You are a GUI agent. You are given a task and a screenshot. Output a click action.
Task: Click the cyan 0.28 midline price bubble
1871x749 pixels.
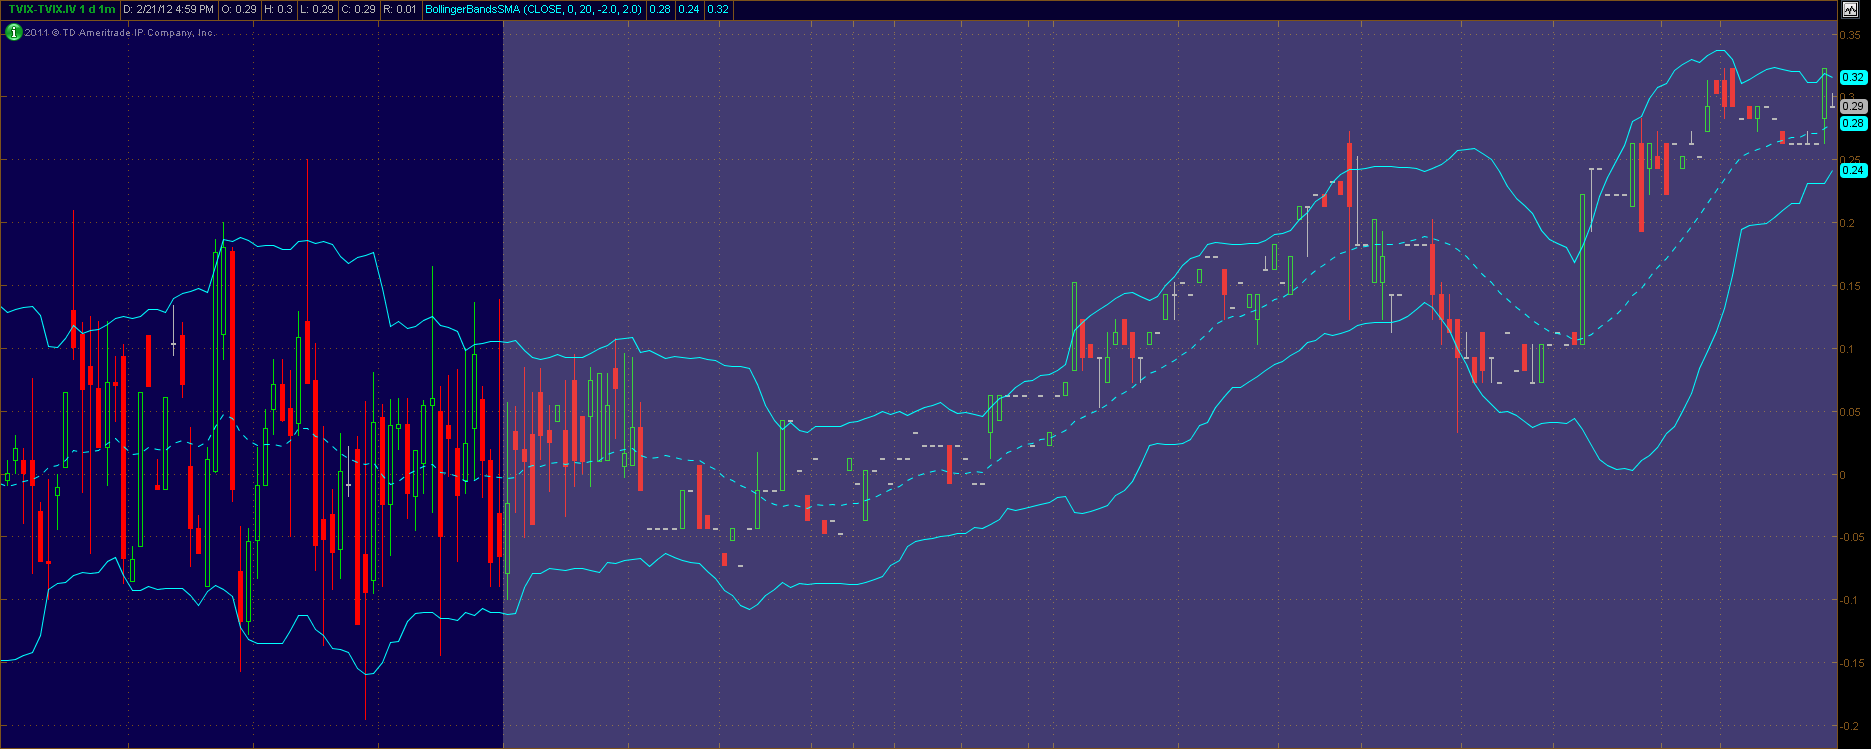click(1853, 123)
